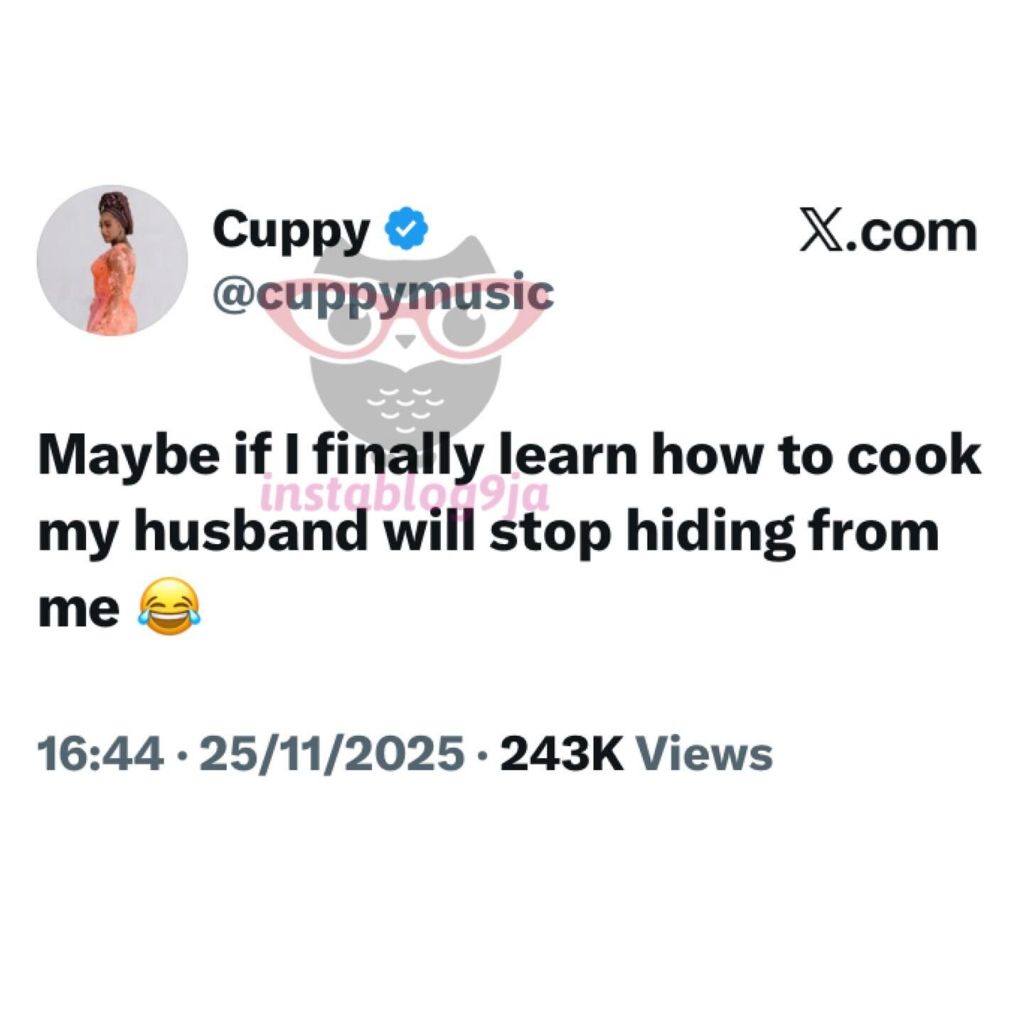Click the owl watermark's small beak
The height and width of the screenshot is (1024, 1024).
[x=406, y=340]
